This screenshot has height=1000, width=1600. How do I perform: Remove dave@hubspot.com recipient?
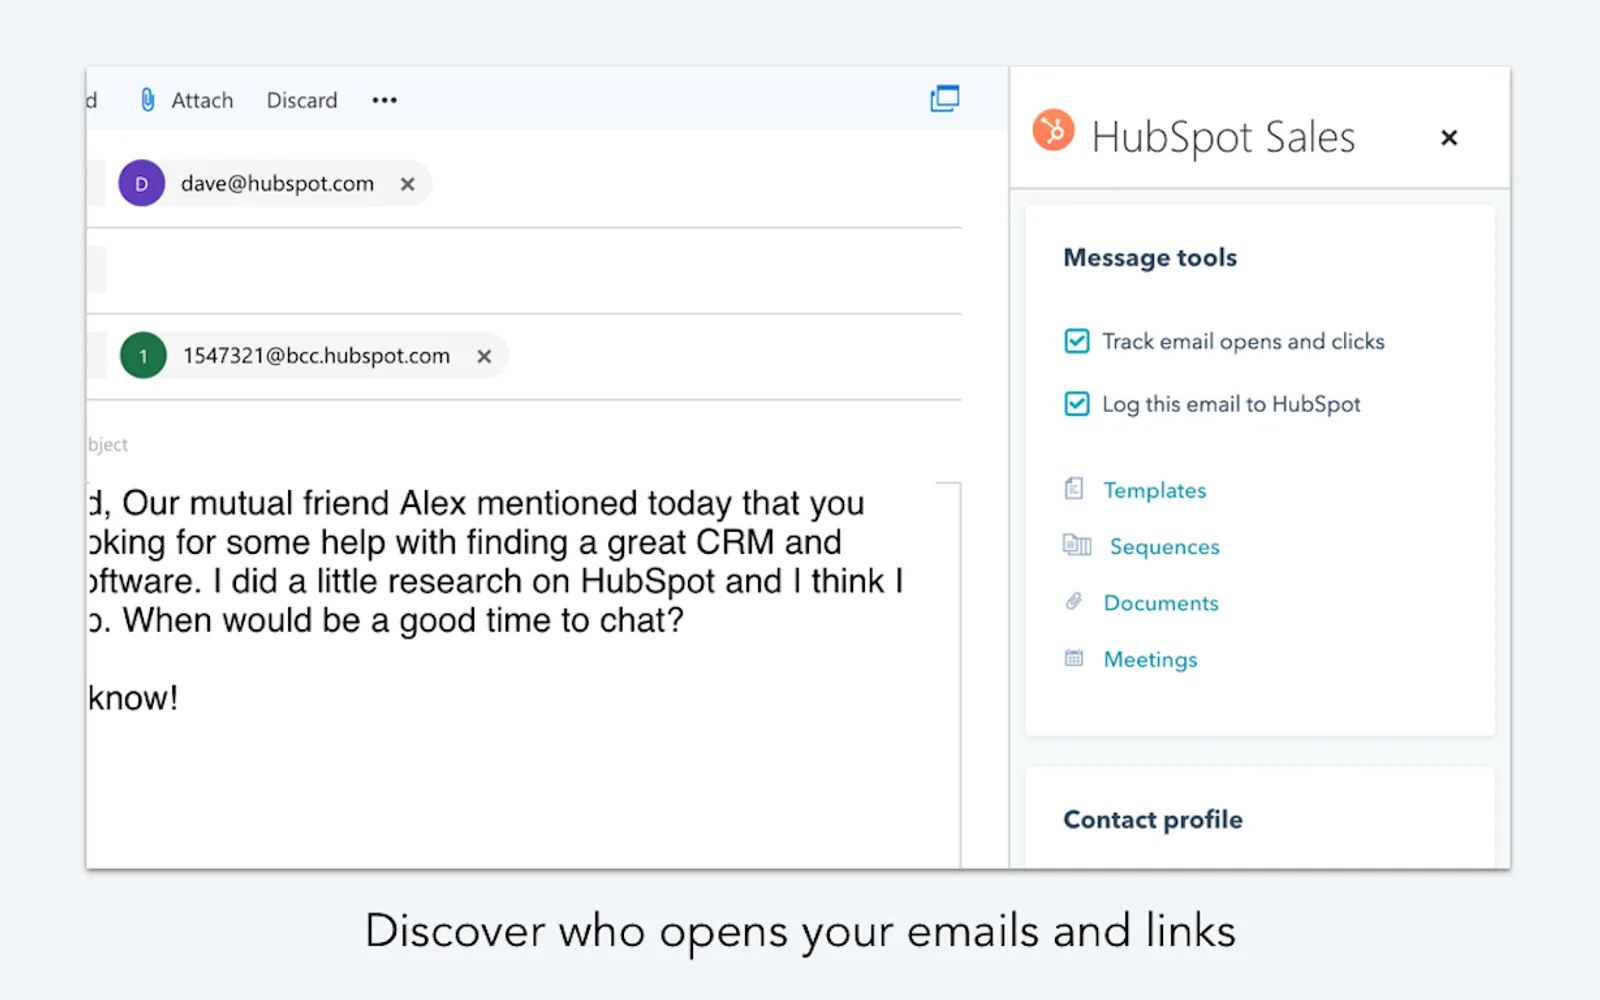(407, 184)
